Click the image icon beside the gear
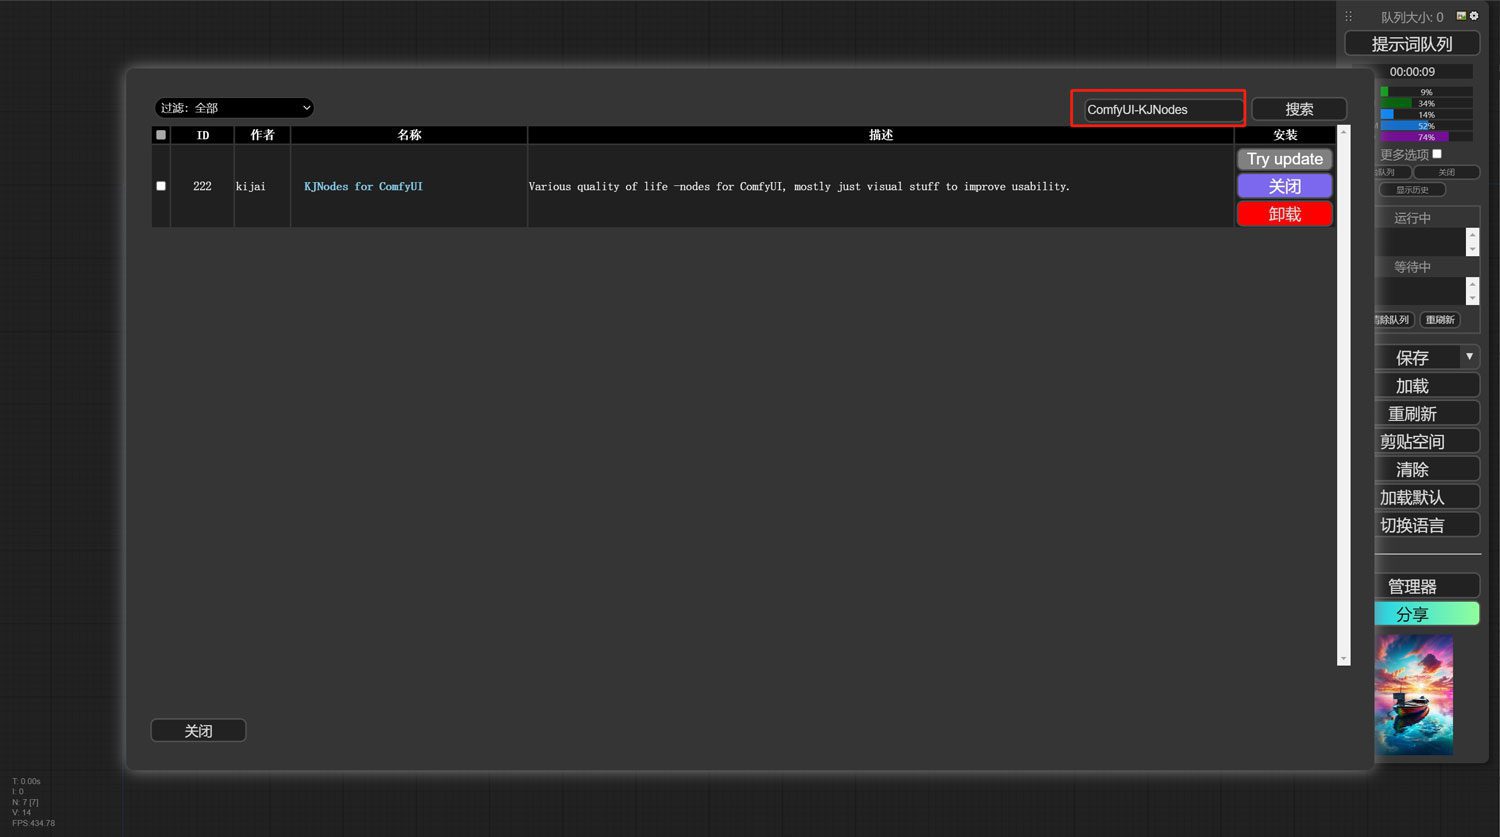This screenshot has width=1500, height=837. coord(1461,16)
